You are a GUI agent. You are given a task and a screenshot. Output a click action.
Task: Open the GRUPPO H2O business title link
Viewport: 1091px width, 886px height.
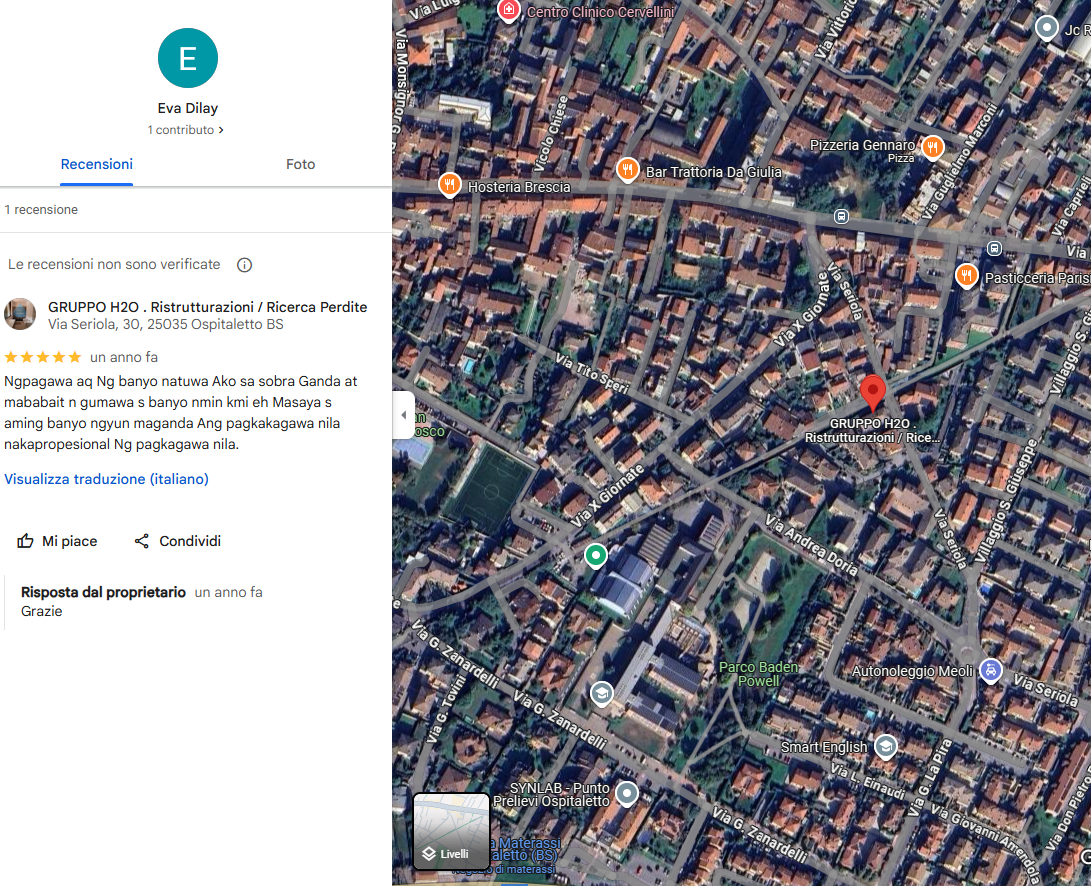tap(207, 307)
